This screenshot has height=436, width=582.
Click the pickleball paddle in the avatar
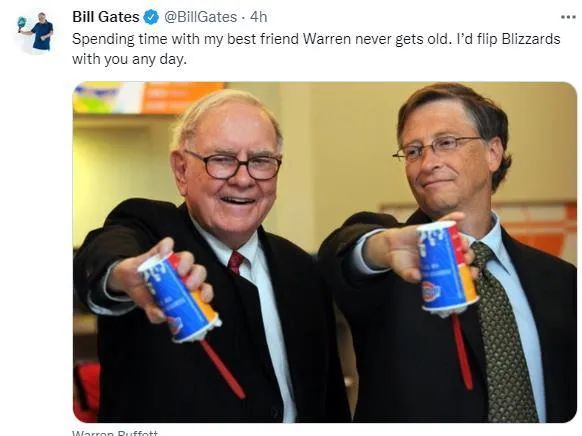[x=22, y=24]
